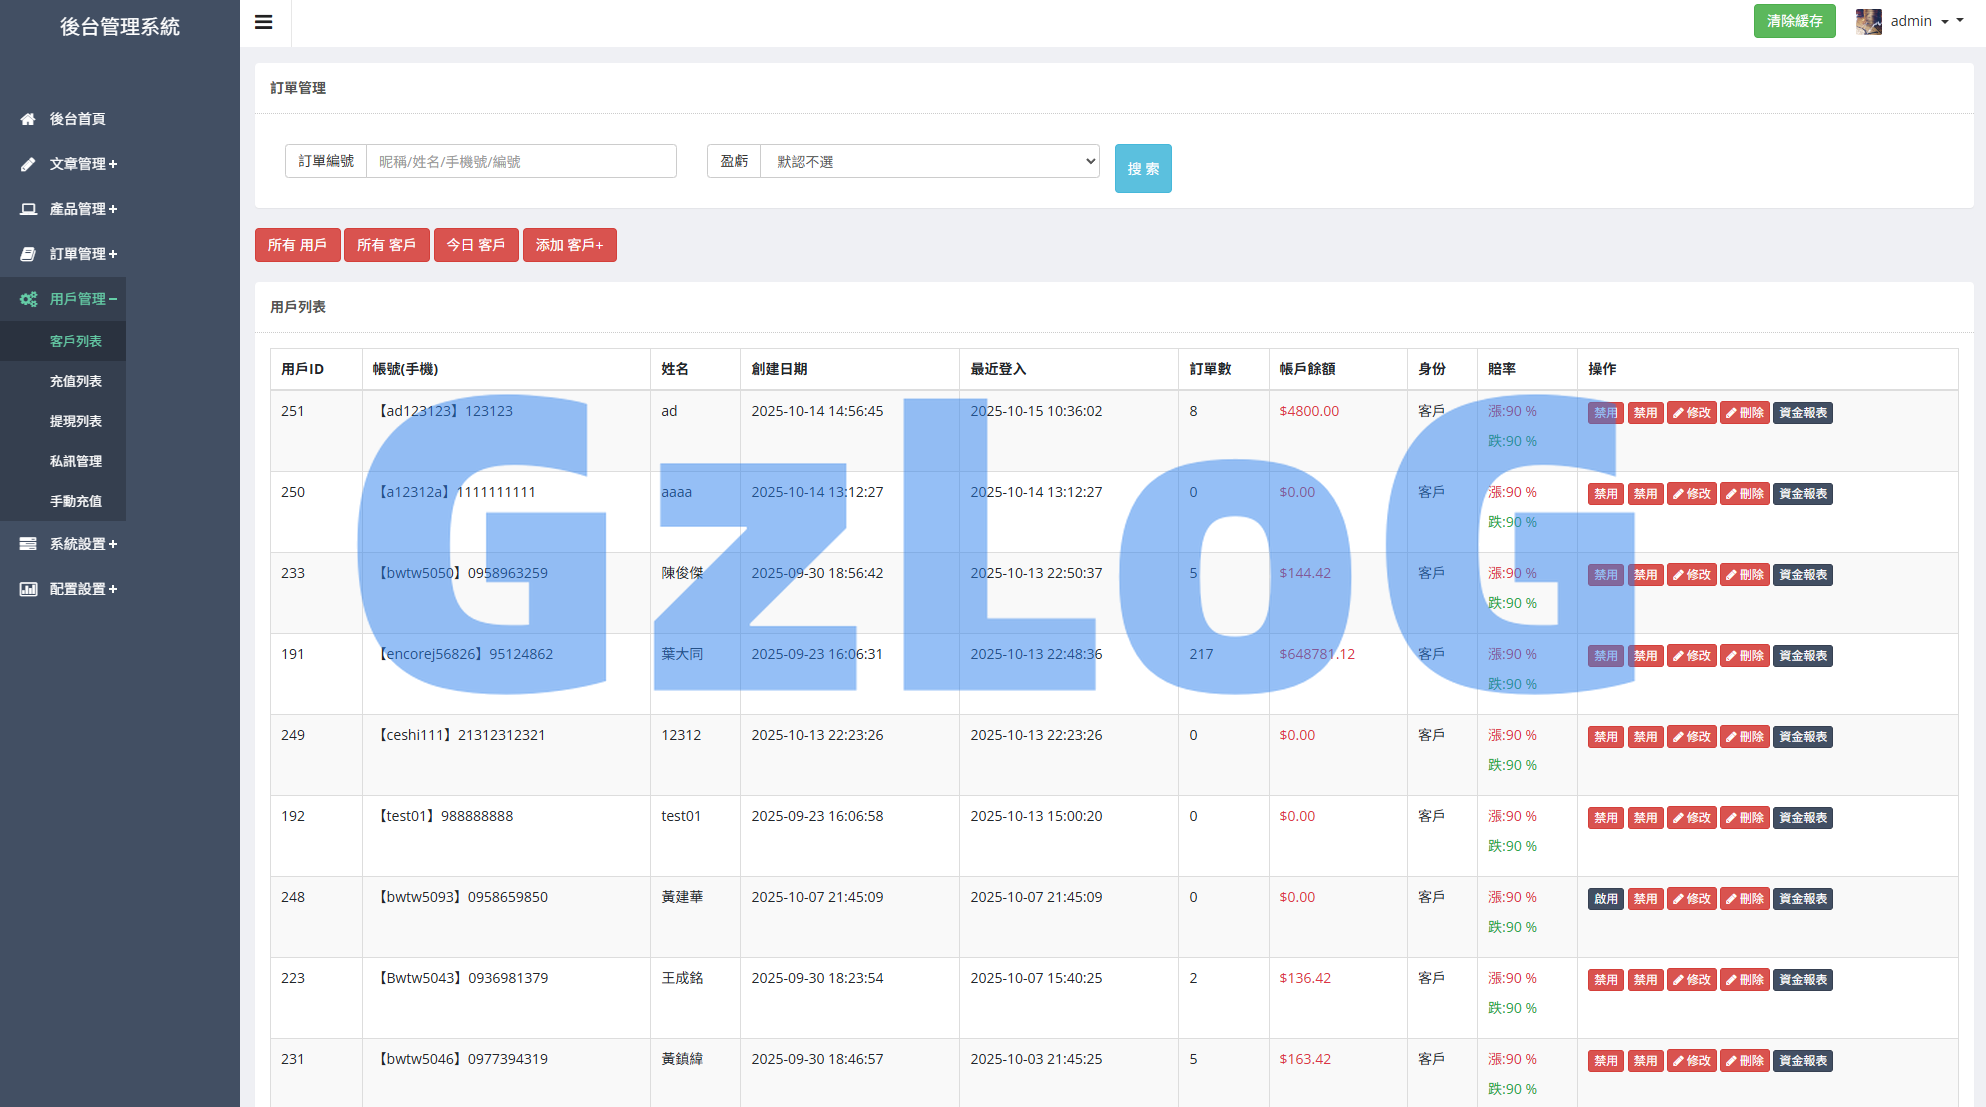The height and width of the screenshot is (1107, 1986).
Task: Enable user 248 with the 啟用 button
Action: (x=1605, y=899)
